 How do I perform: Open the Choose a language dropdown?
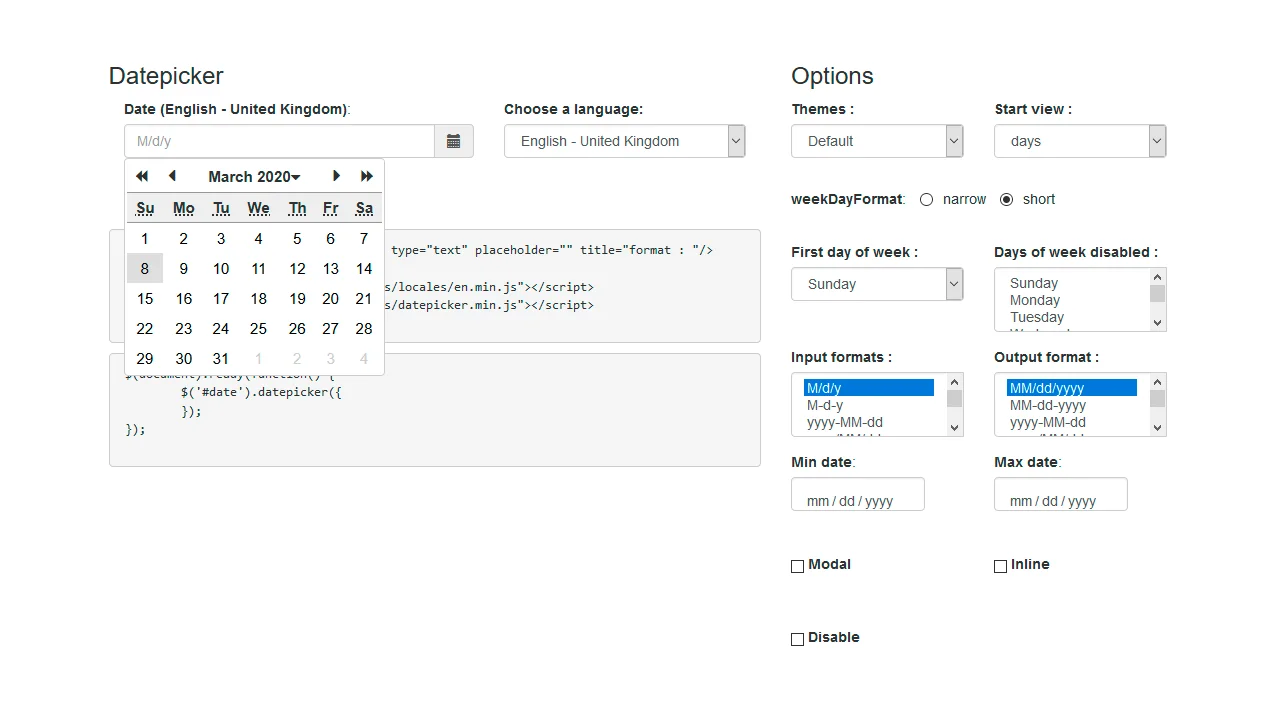[x=624, y=141]
